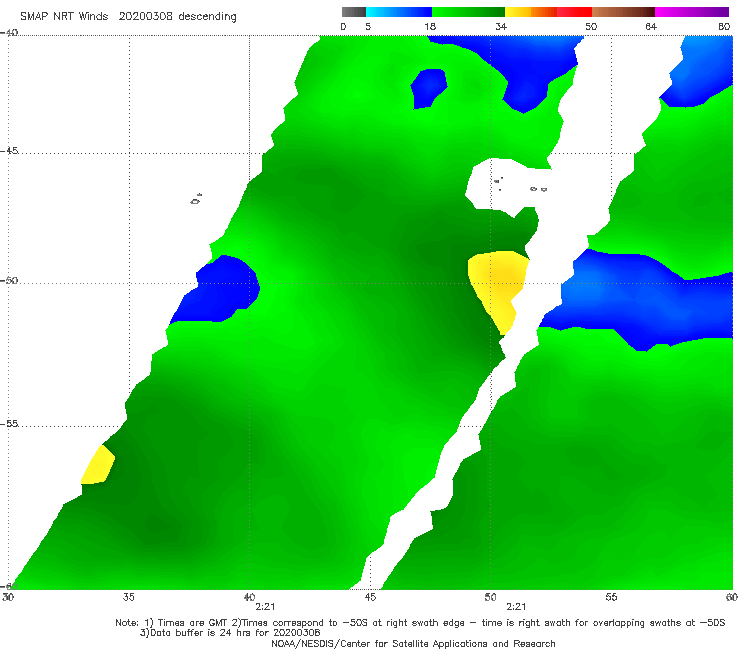Pick the red segment of the colorbar

tap(574, 12)
